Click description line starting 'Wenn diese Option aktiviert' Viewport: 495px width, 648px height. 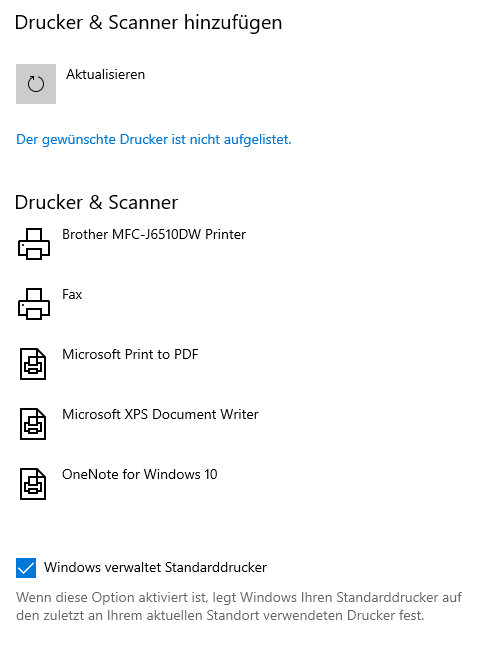click(239, 598)
